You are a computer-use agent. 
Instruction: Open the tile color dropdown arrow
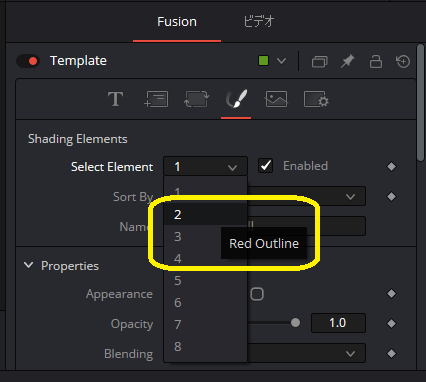281,61
